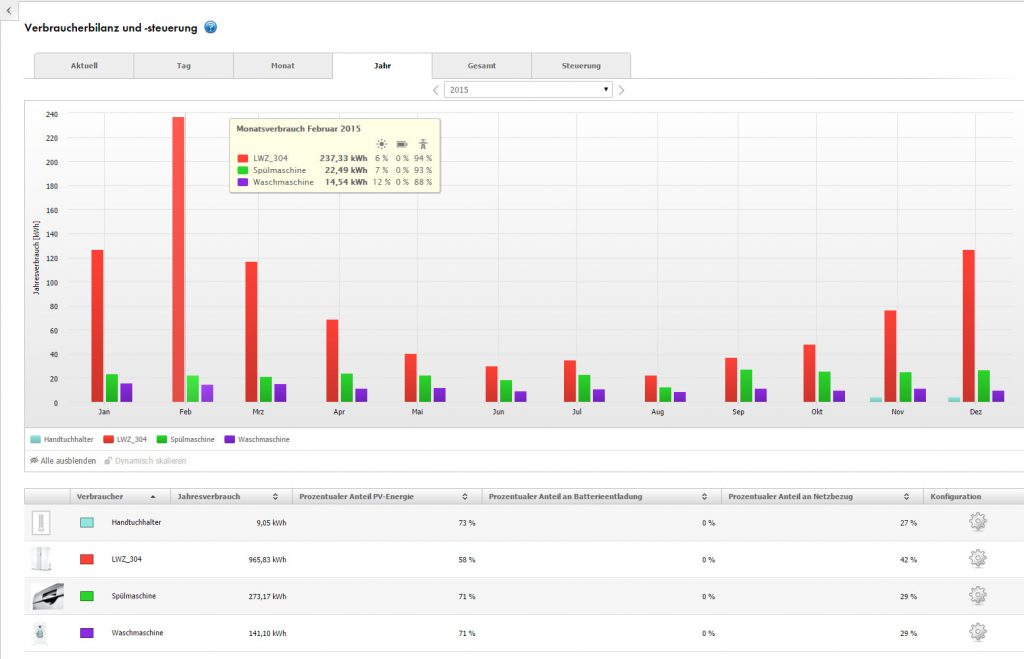Viewport: 1024px width, 659px height.
Task: Sort by Jahresverbrauch column
Action: [229, 496]
